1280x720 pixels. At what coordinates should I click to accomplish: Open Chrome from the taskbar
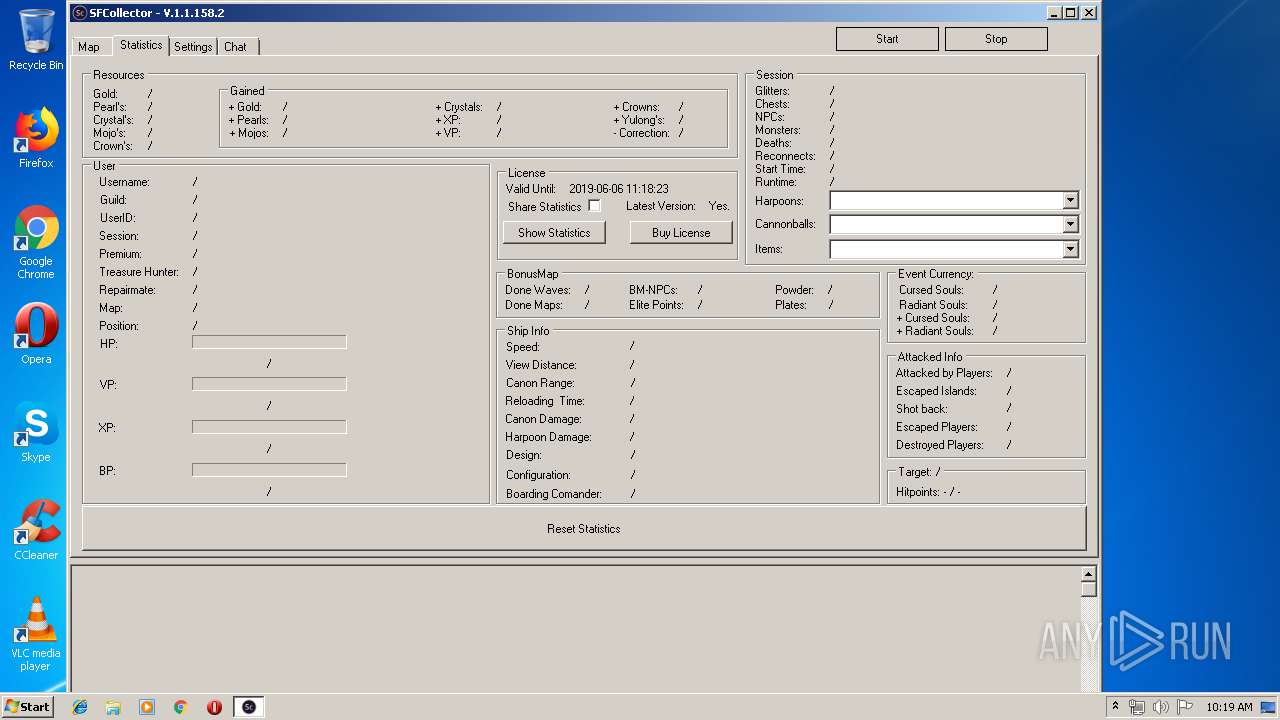pos(181,707)
